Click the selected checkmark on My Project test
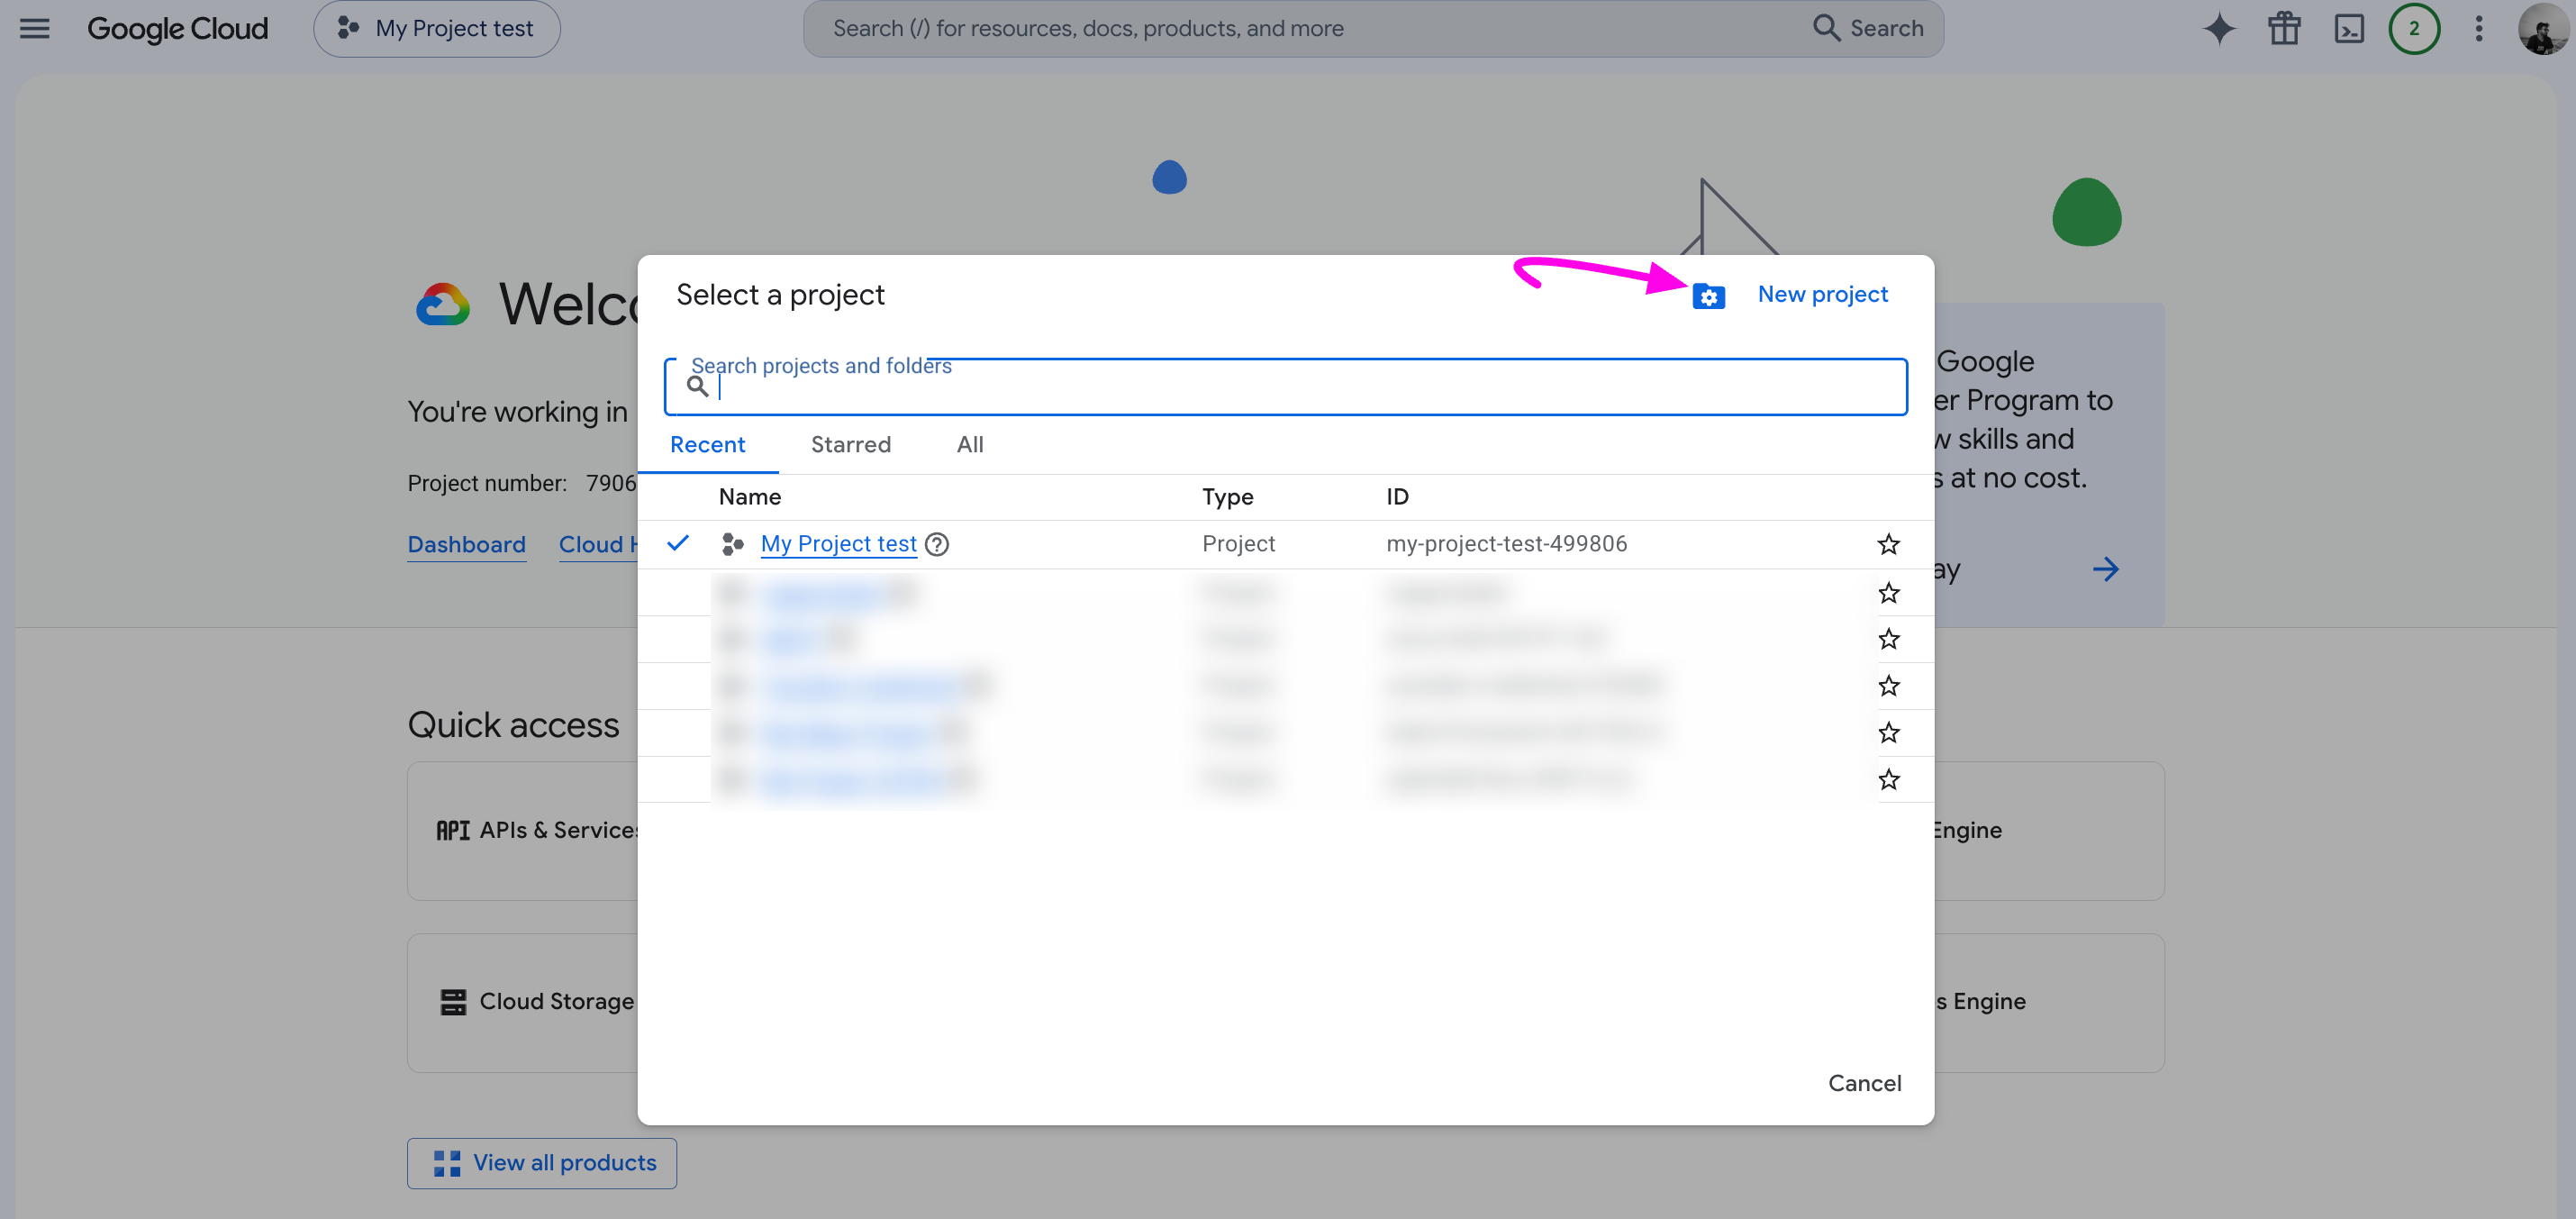Viewport: 2576px width, 1219px height. [x=677, y=543]
